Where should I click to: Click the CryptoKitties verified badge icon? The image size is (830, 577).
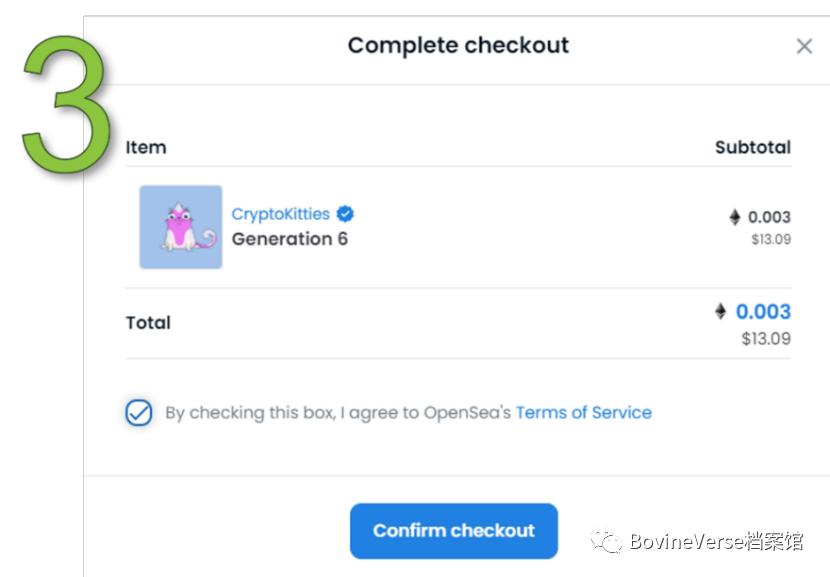[345, 214]
